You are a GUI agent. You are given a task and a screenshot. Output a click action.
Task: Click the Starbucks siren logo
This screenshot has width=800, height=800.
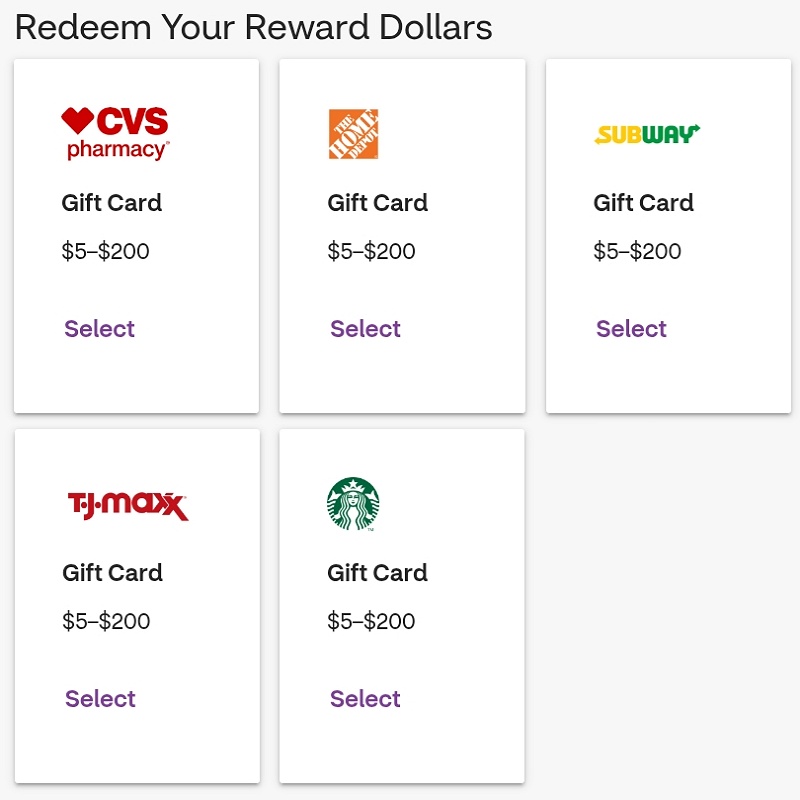[353, 504]
